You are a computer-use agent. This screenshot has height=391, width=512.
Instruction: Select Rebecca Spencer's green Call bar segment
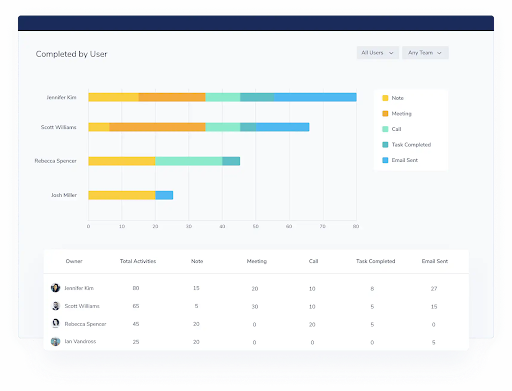[x=189, y=161]
